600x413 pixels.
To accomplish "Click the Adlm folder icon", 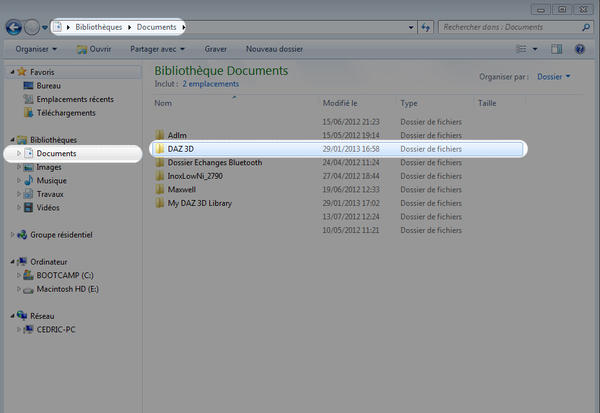I will 160,135.
